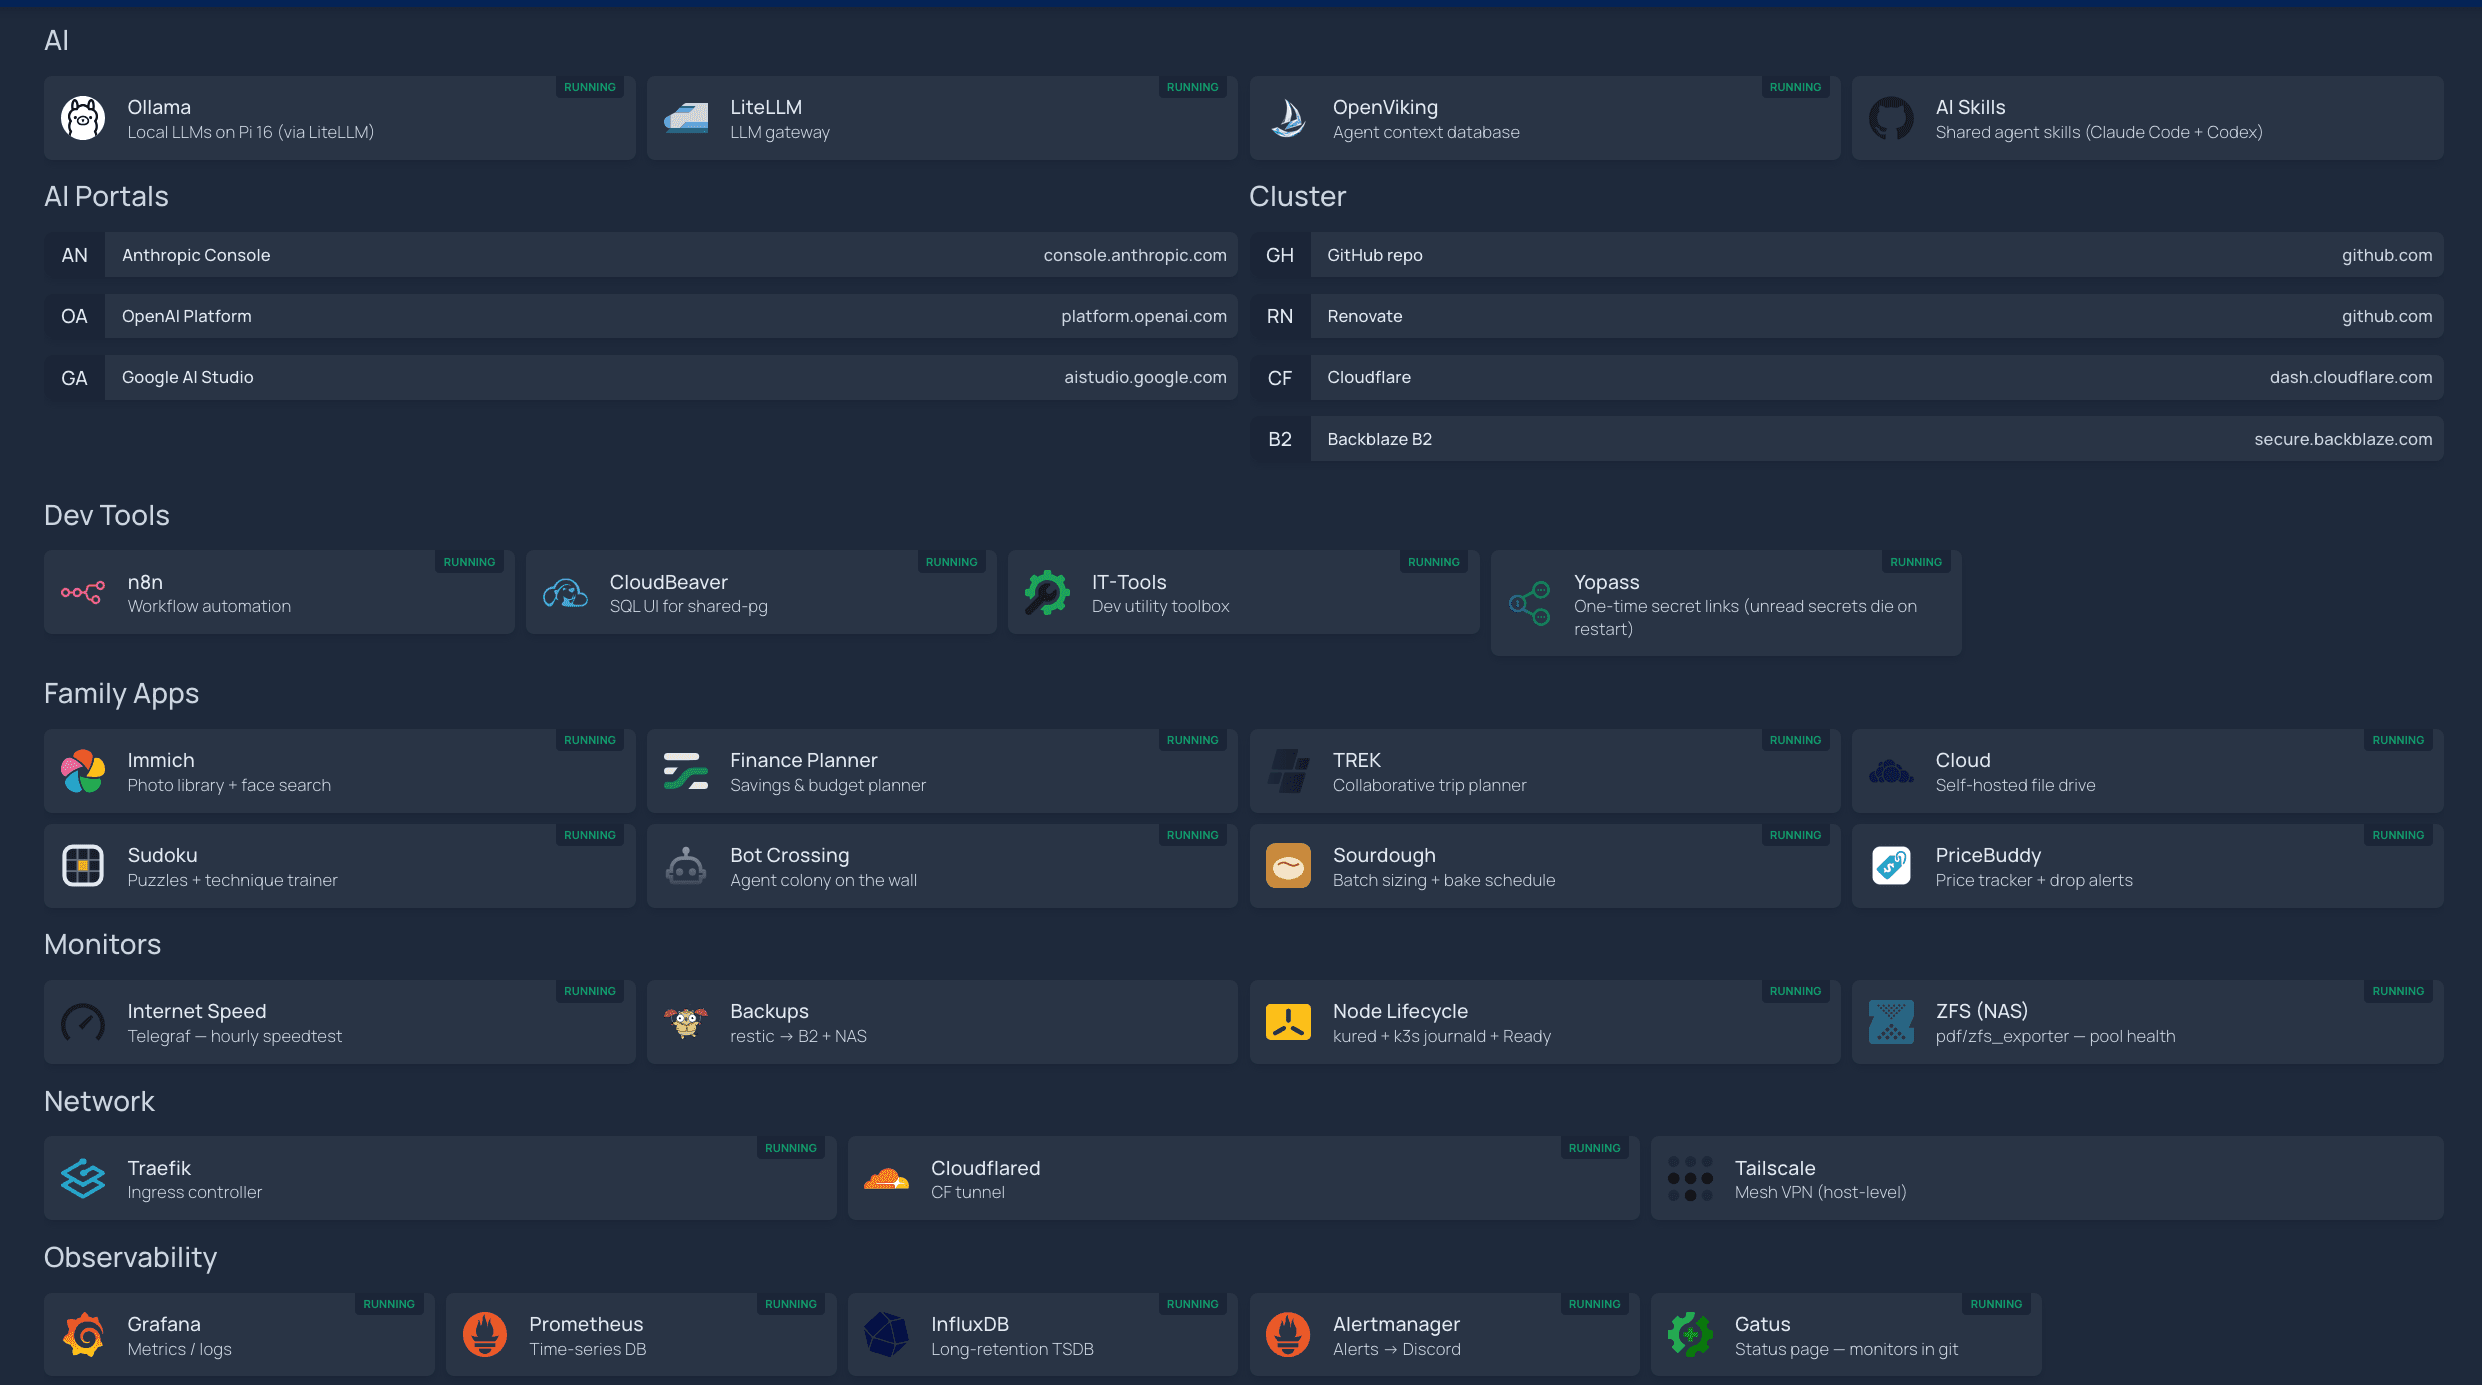Click 'Agent context database' description
This screenshot has width=2482, height=1385.
tap(1426, 133)
